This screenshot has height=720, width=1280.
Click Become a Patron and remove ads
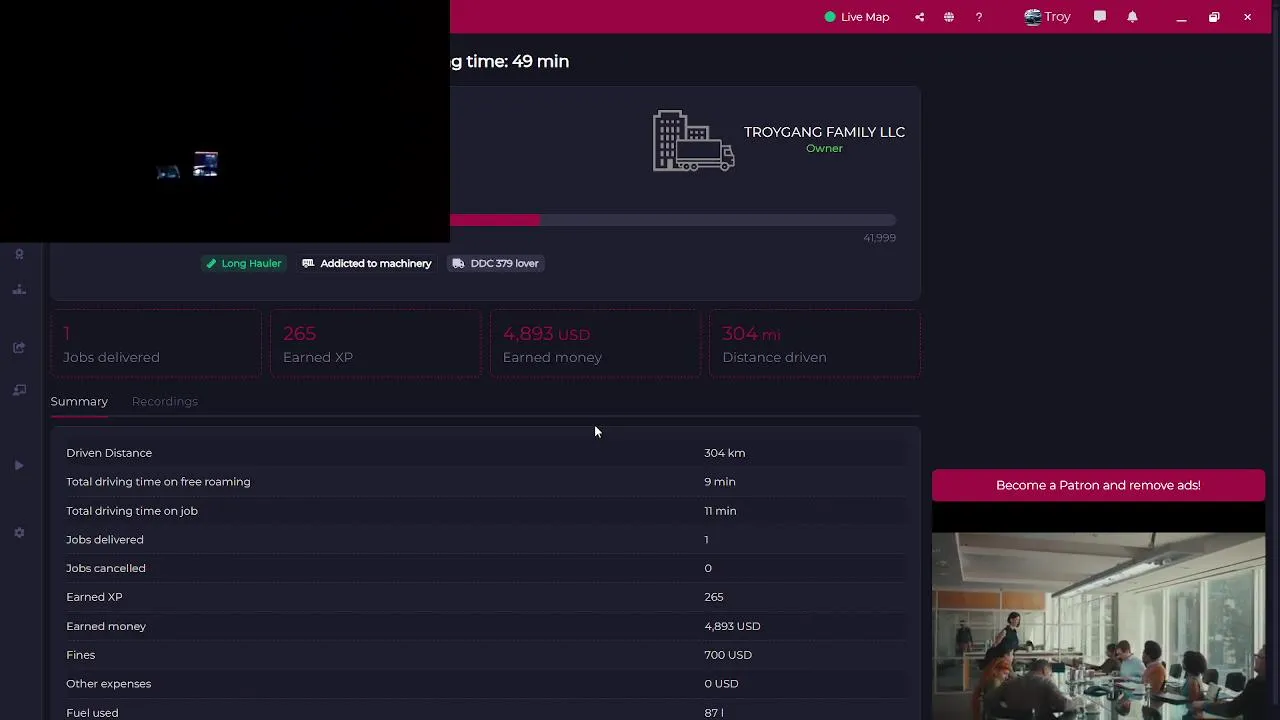click(x=1098, y=485)
